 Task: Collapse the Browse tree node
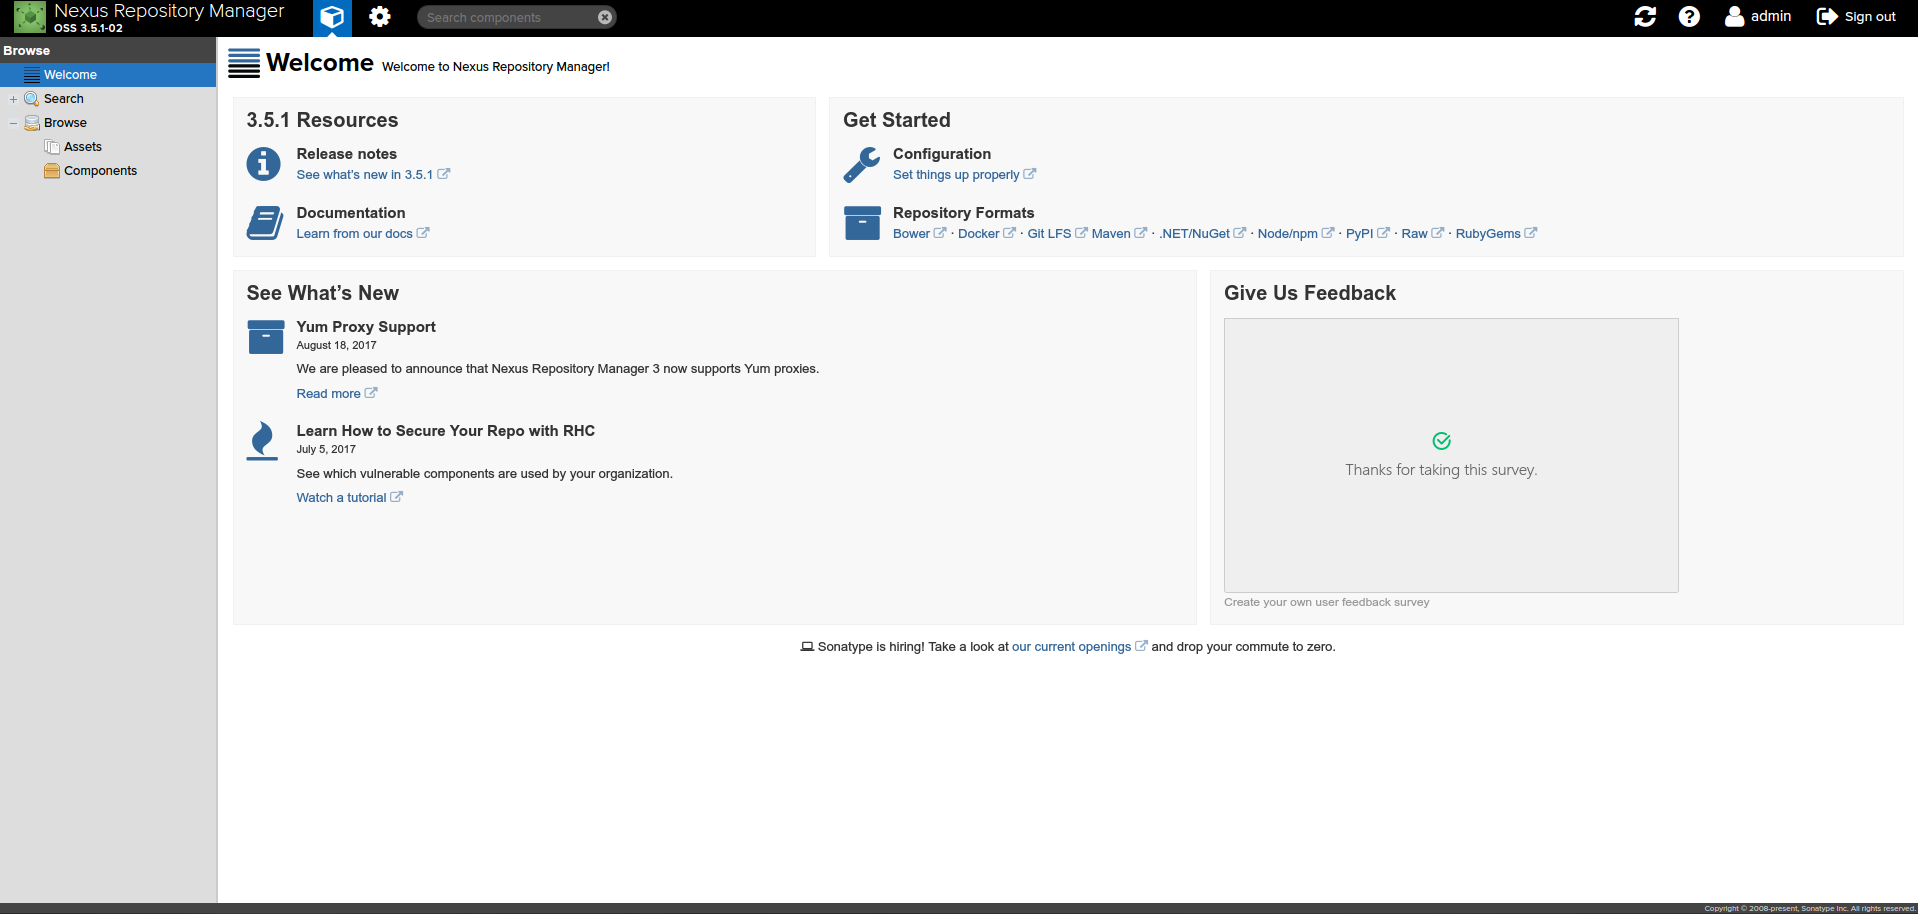pos(13,123)
